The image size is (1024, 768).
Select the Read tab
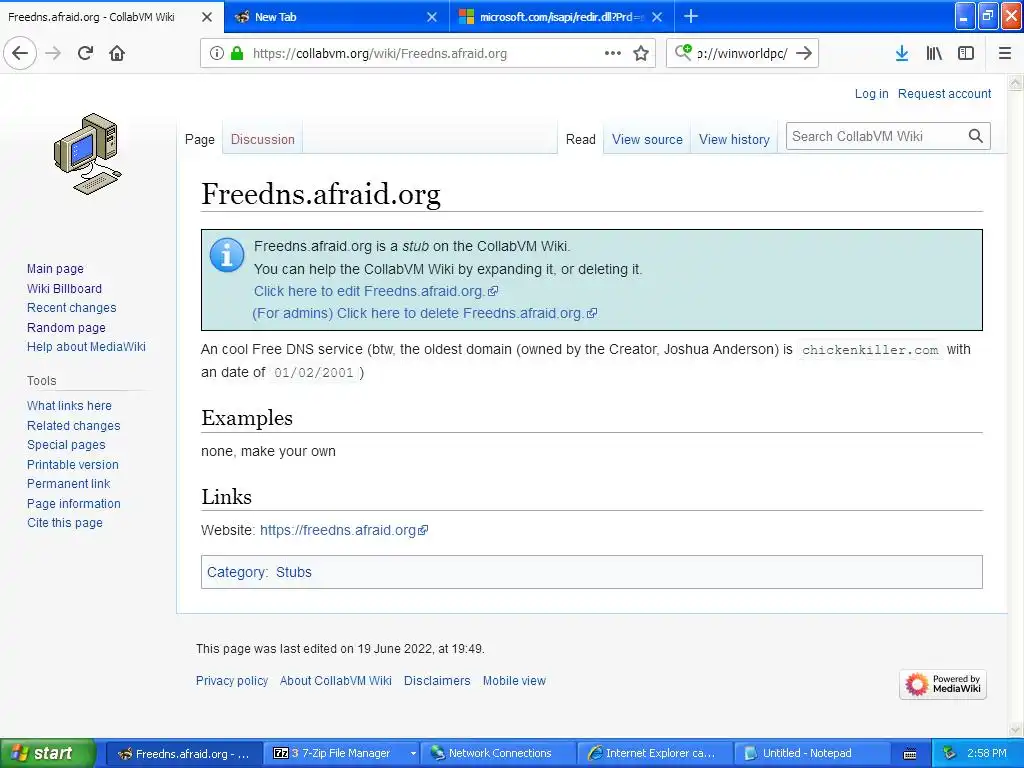click(581, 139)
